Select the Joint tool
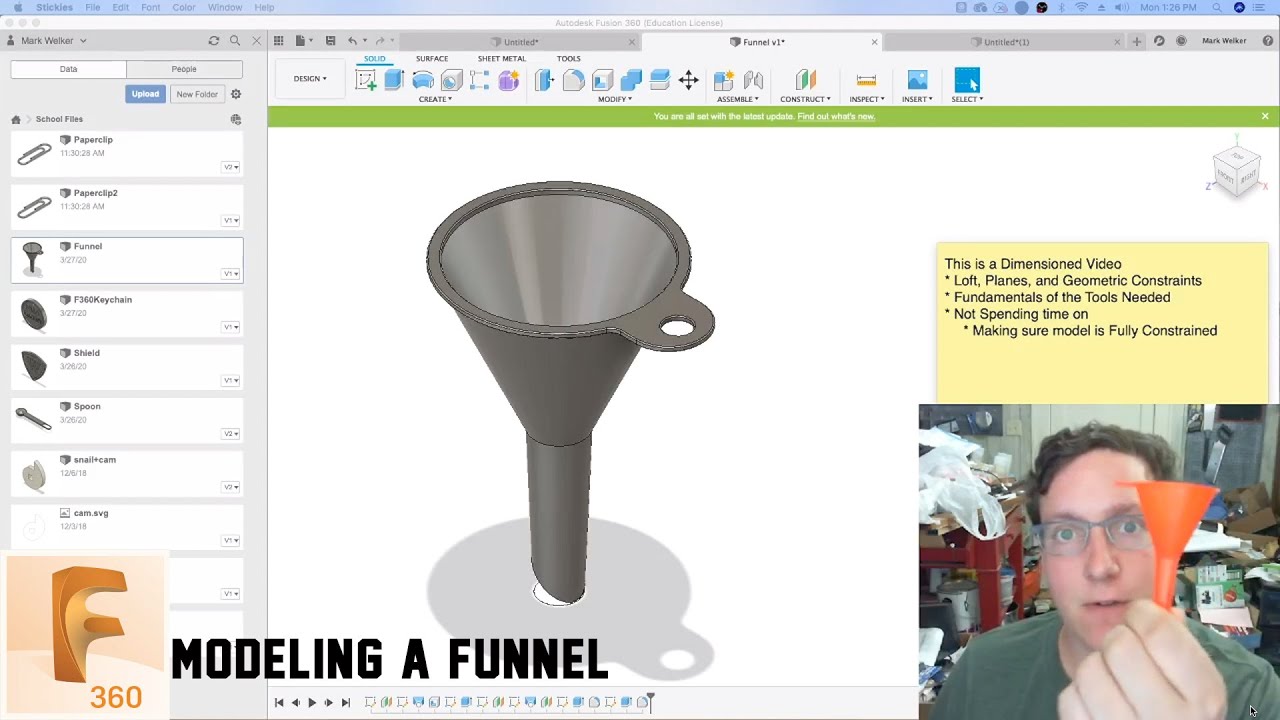 tap(753, 81)
